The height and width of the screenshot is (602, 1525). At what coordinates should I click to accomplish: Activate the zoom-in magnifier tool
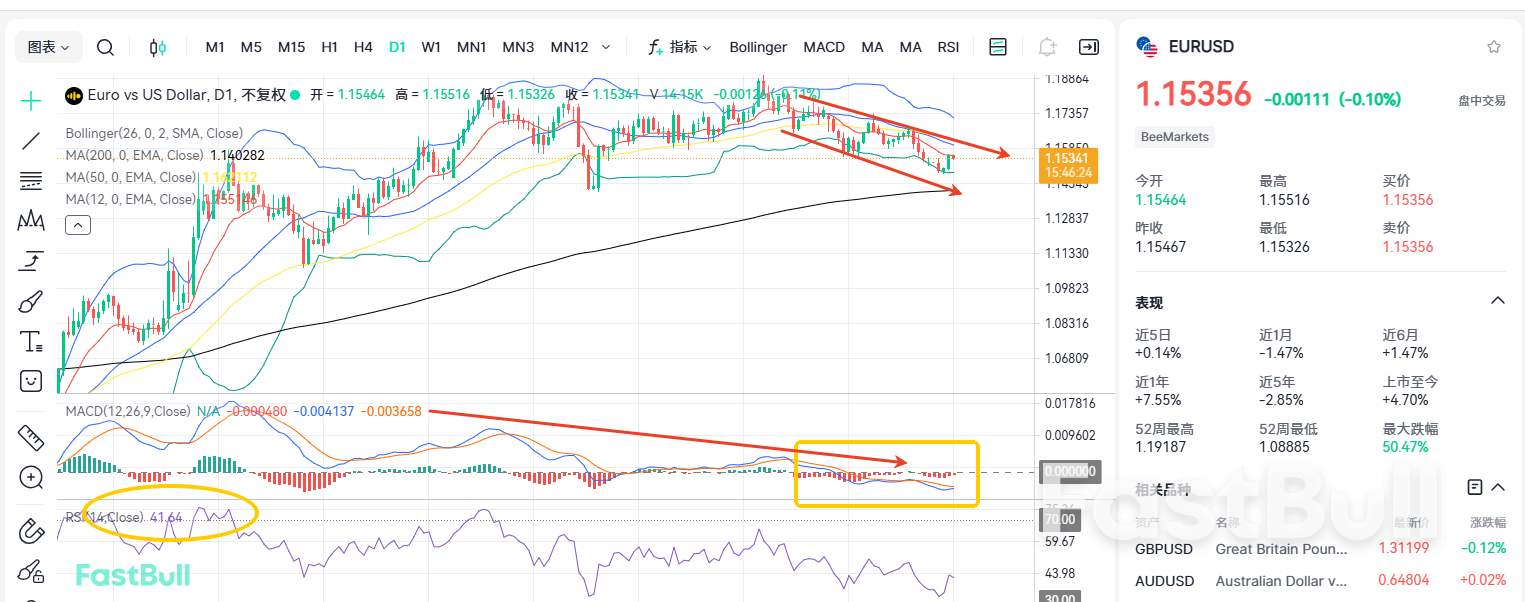point(31,477)
